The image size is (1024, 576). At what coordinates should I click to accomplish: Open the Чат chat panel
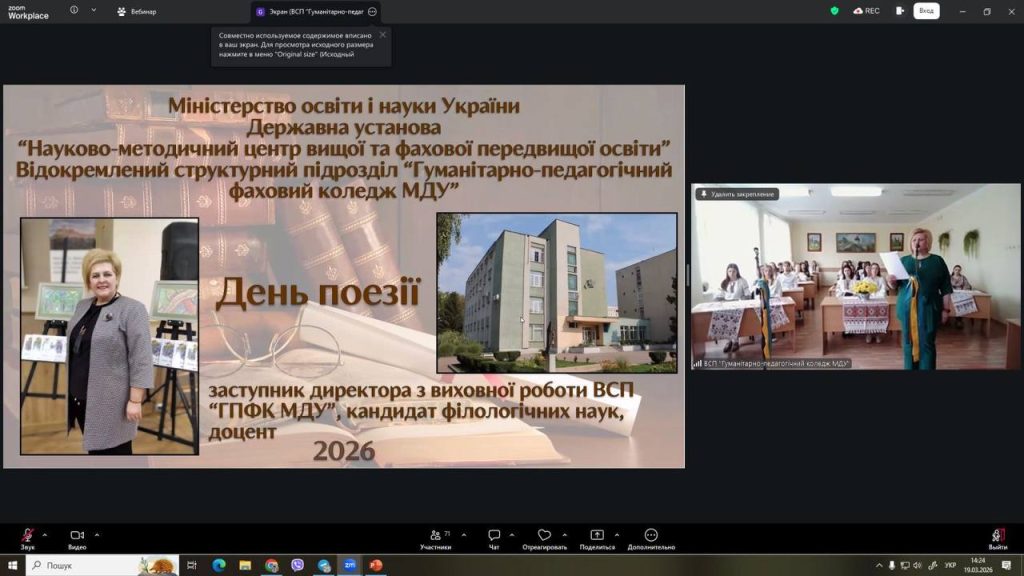pos(494,536)
